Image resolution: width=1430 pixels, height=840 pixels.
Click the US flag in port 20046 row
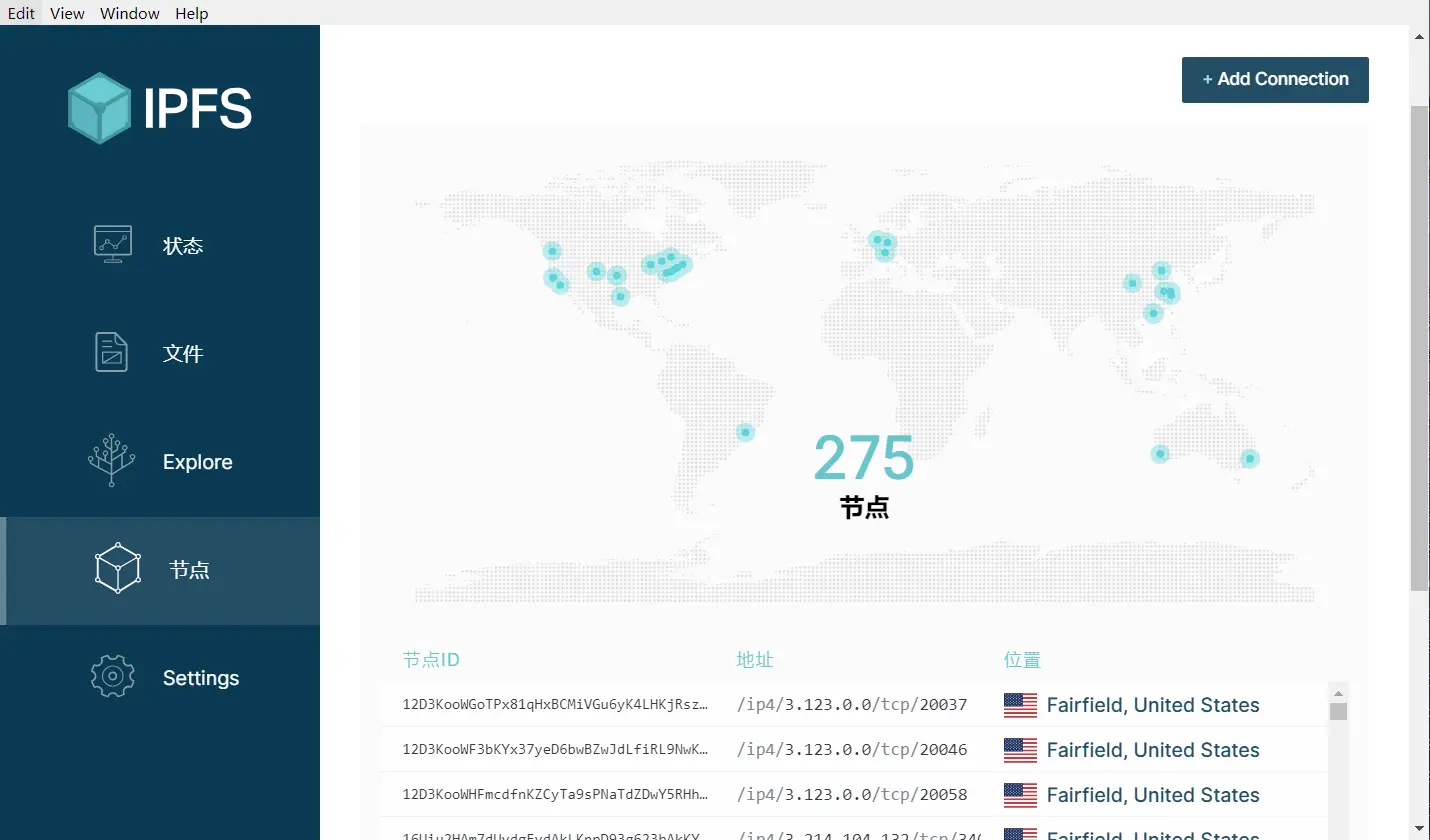[x=1020, y=750]
